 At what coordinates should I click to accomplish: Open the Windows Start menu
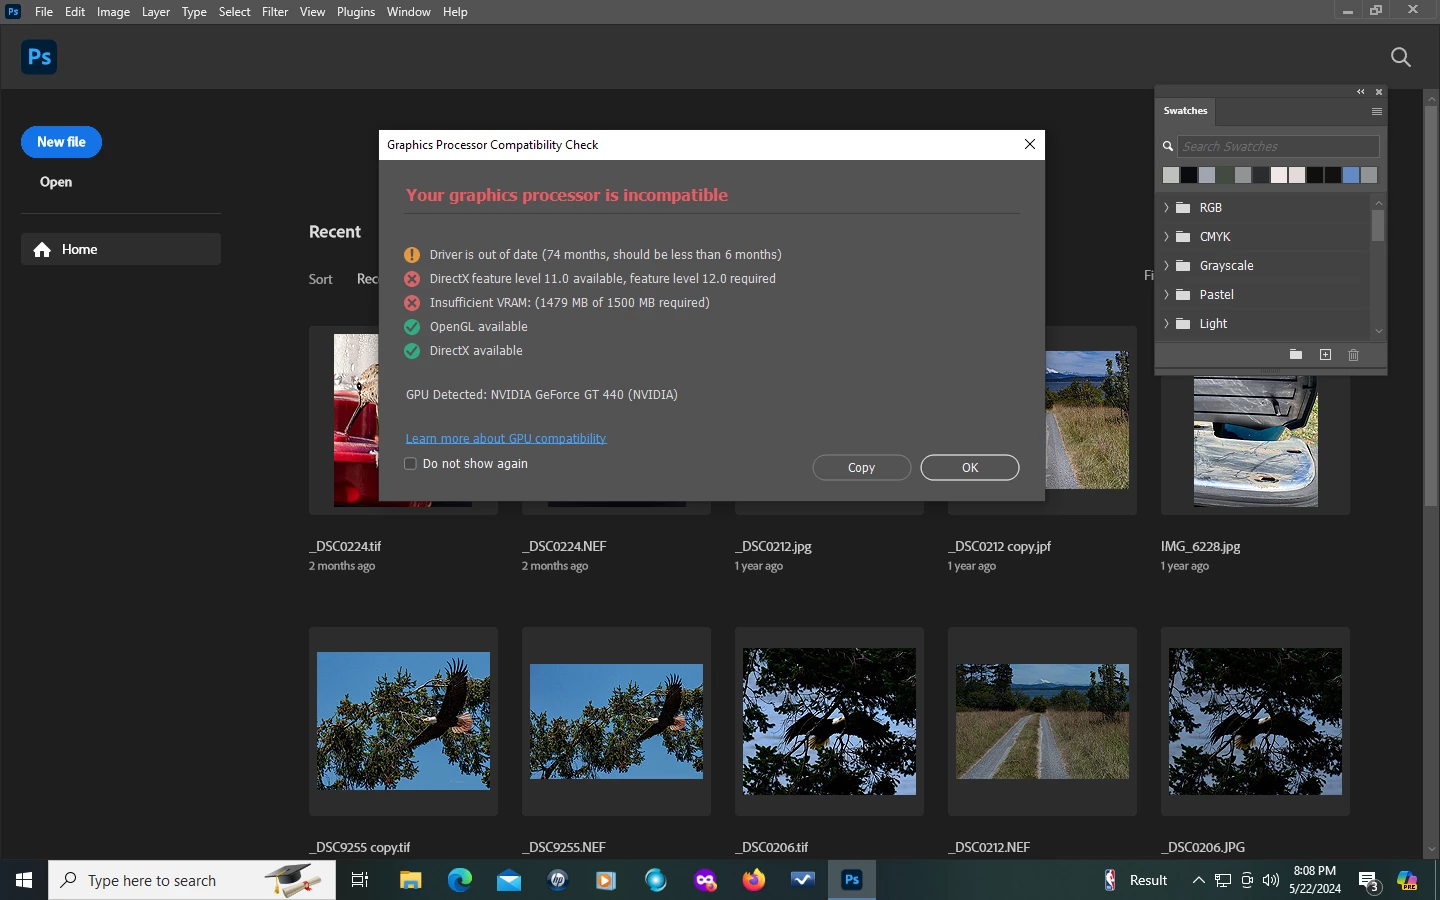tap(24, 880)
